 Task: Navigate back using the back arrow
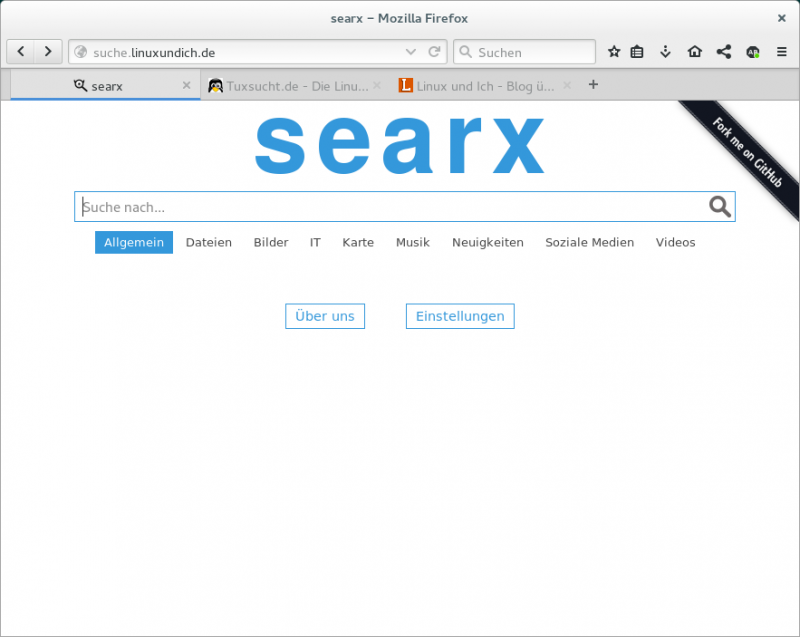[x=20, y=51]
